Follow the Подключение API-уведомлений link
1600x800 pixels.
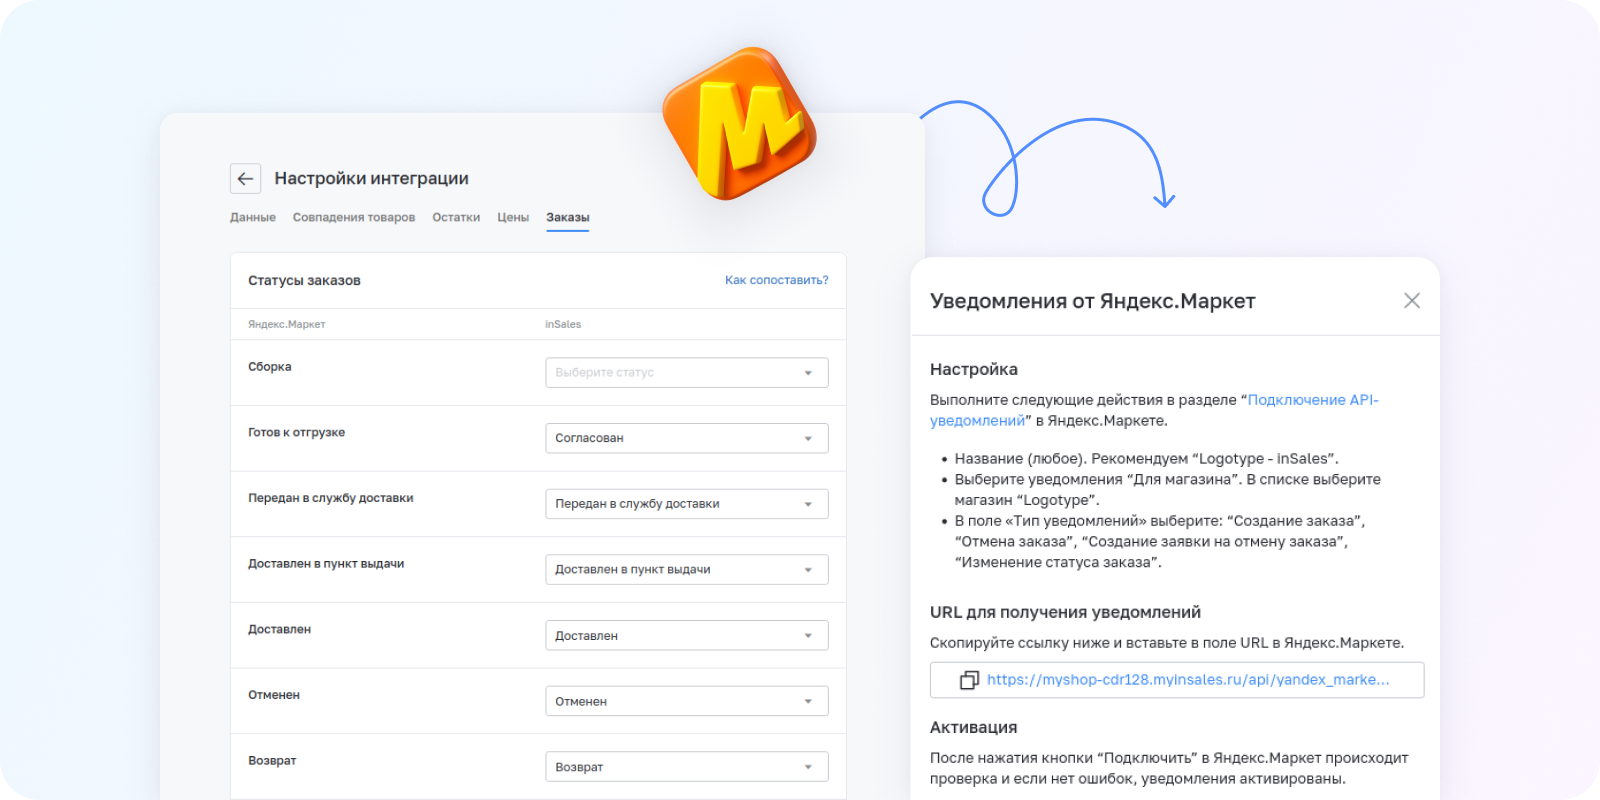pos(1154,410)
